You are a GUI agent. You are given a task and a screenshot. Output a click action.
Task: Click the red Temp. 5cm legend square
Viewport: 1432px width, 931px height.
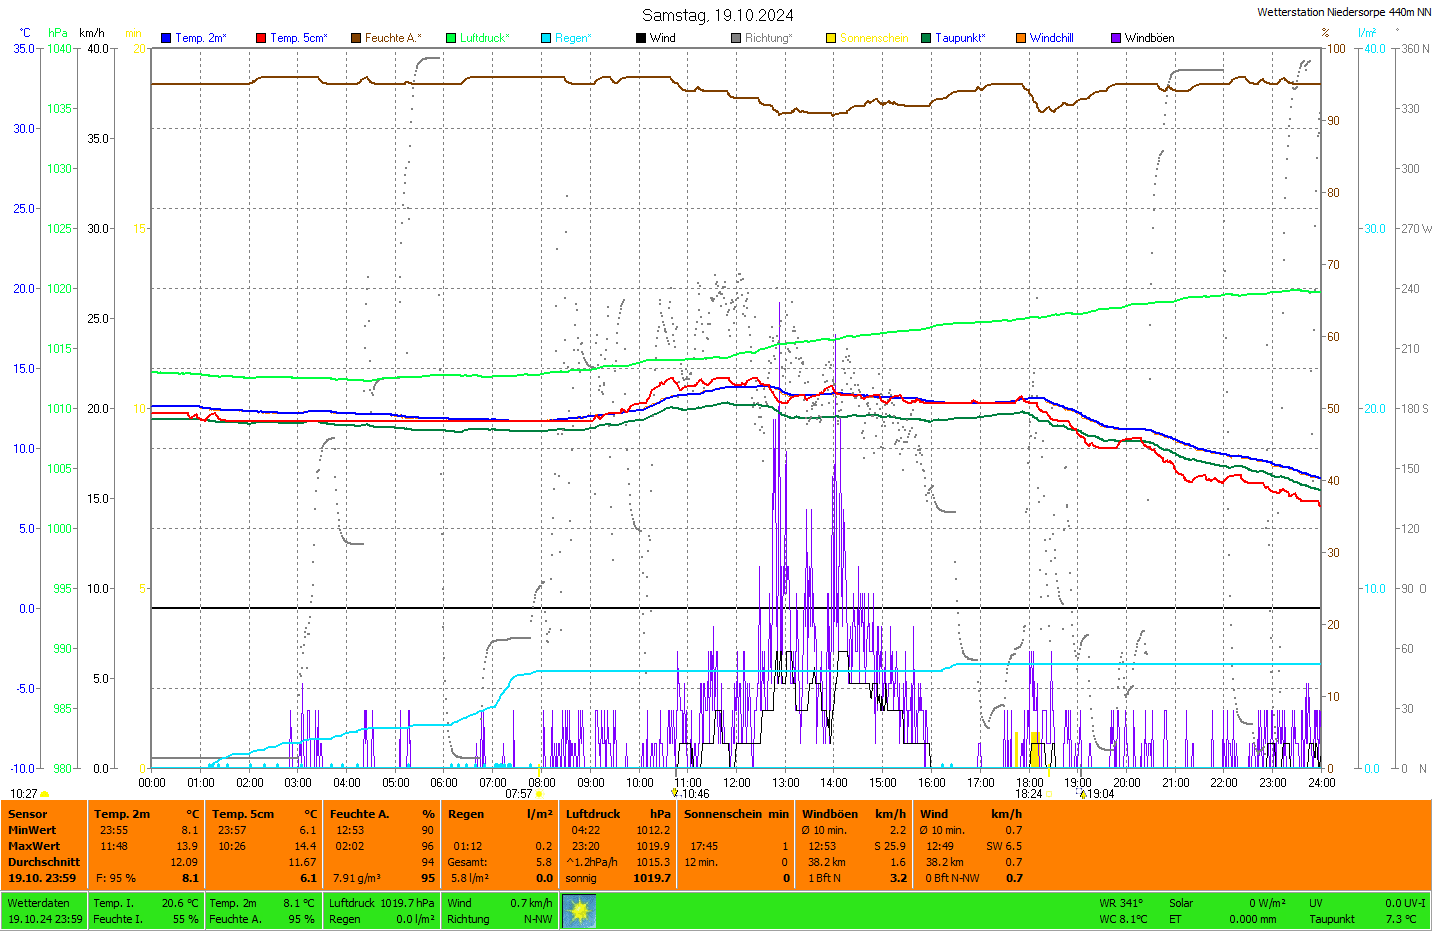(x=261, y=38)
